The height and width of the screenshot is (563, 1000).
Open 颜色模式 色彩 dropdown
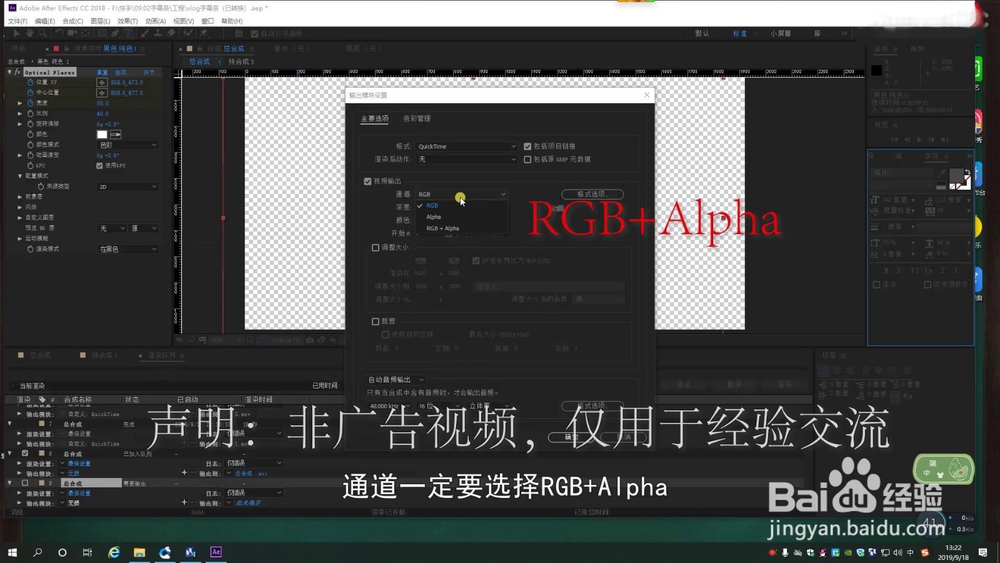pyautogui.click(x=128, y=145)
